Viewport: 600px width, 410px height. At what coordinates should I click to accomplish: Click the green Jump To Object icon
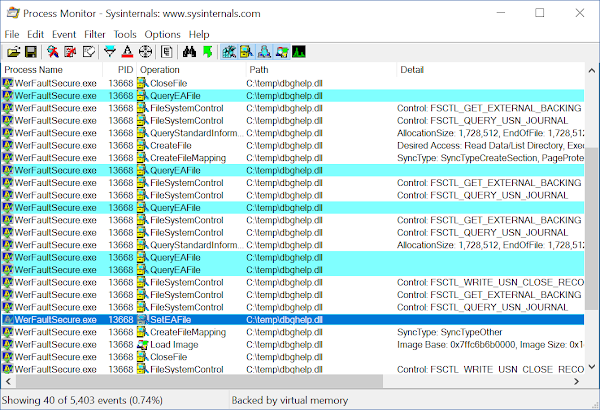pyautogui.click(x=206, y=51)
